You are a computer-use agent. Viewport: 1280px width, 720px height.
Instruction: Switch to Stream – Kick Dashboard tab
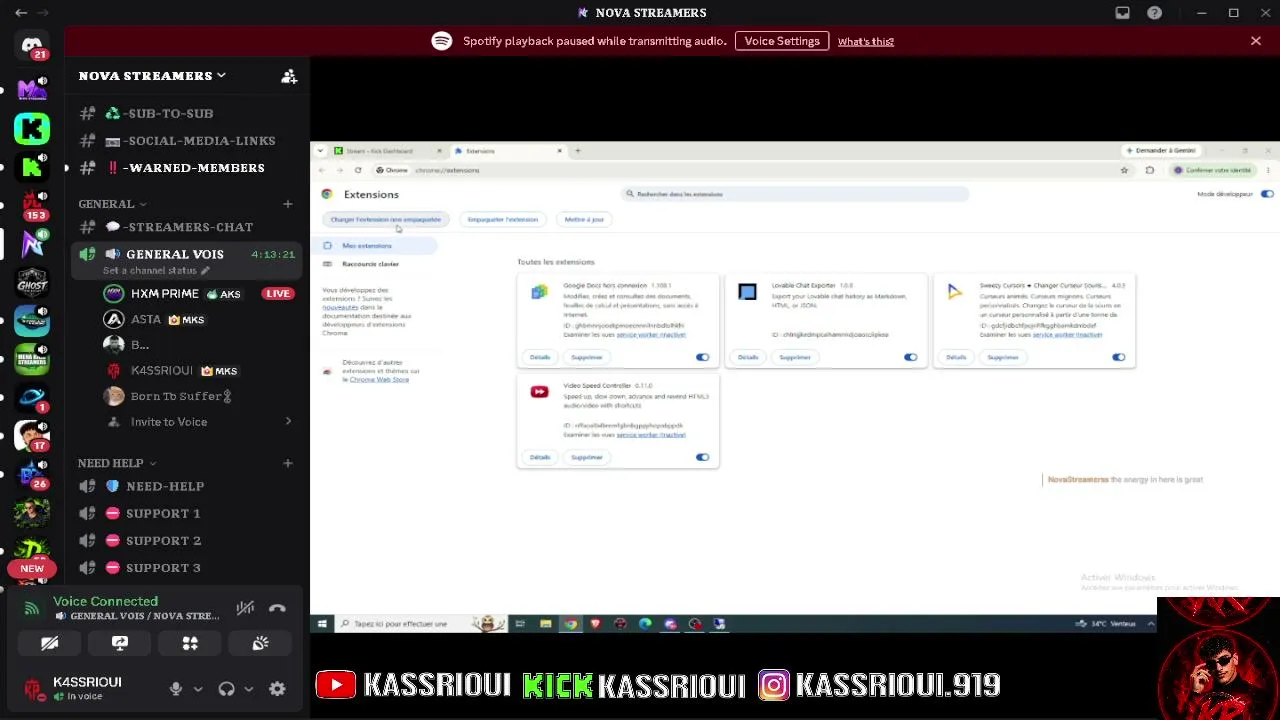388,151
